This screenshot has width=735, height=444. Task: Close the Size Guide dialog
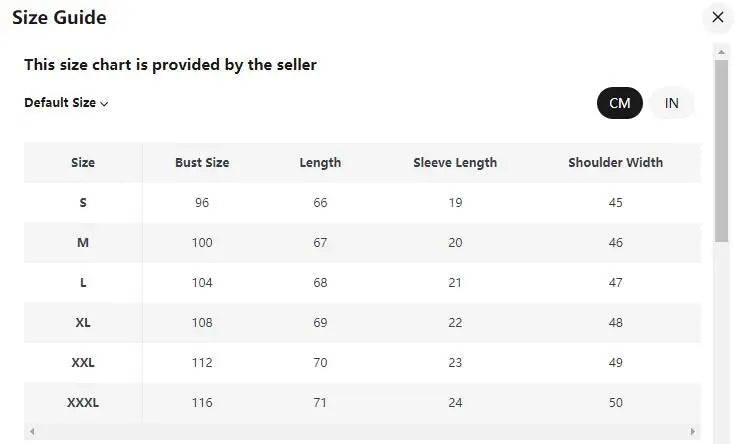717,17
